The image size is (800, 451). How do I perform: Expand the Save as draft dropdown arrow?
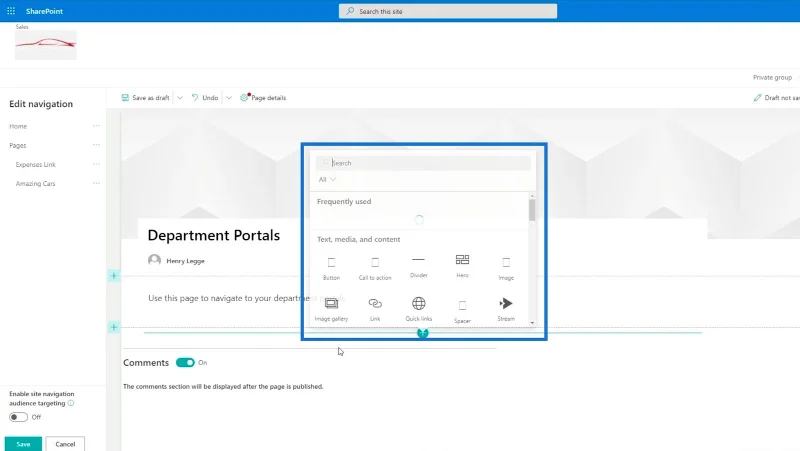point(180,97)
